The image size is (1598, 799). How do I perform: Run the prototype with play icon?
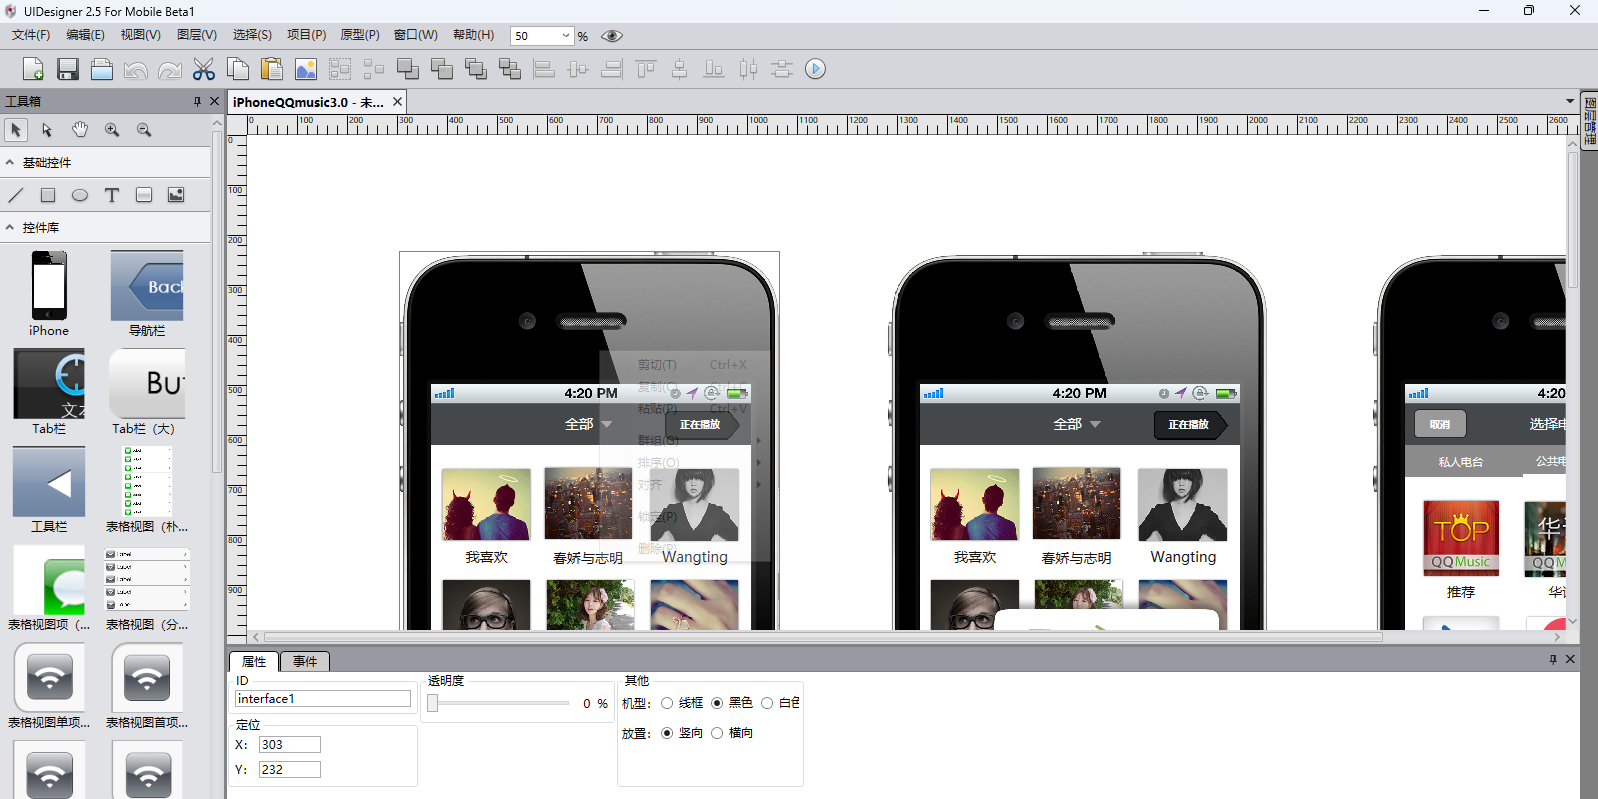coord(815,69)
